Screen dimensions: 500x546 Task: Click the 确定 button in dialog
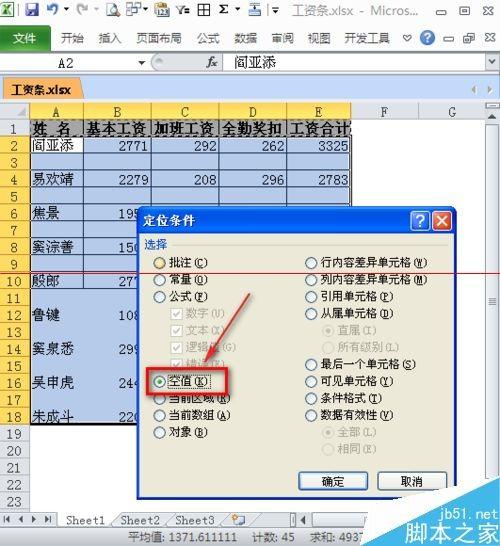pos(333,481)
